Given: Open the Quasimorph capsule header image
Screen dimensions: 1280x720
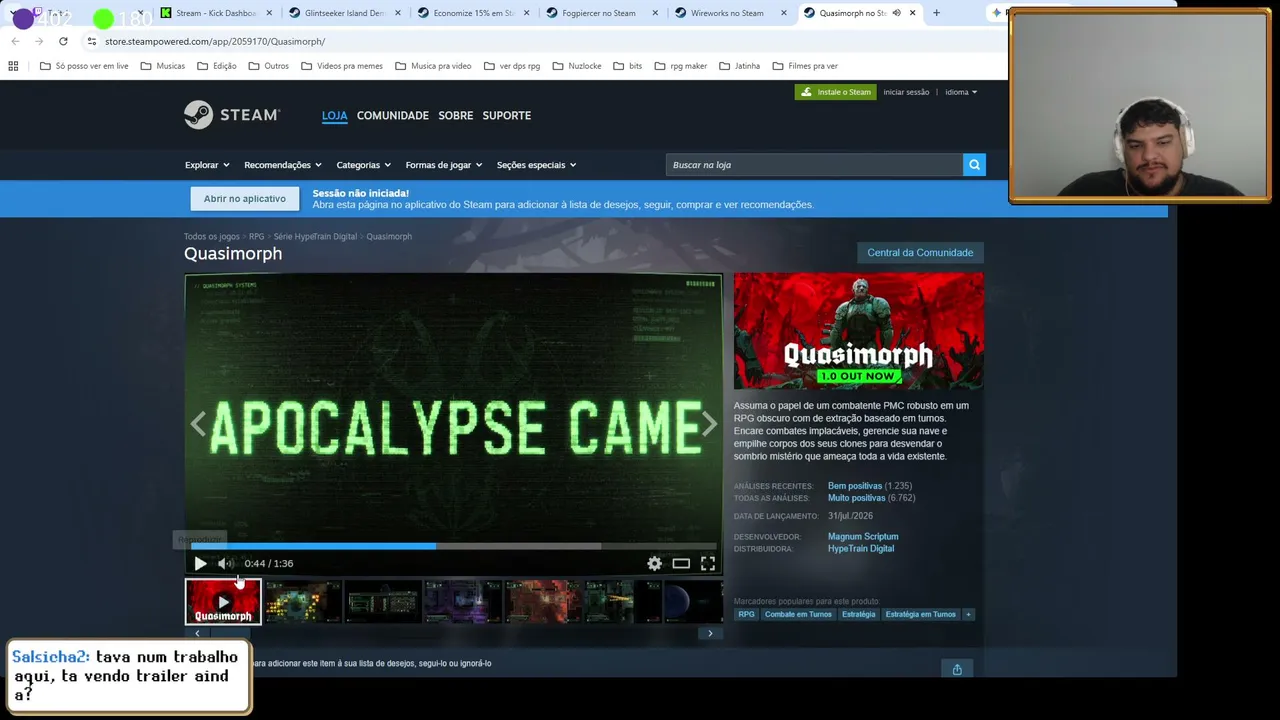Looking at the screenshot, I should pos(858,331).
